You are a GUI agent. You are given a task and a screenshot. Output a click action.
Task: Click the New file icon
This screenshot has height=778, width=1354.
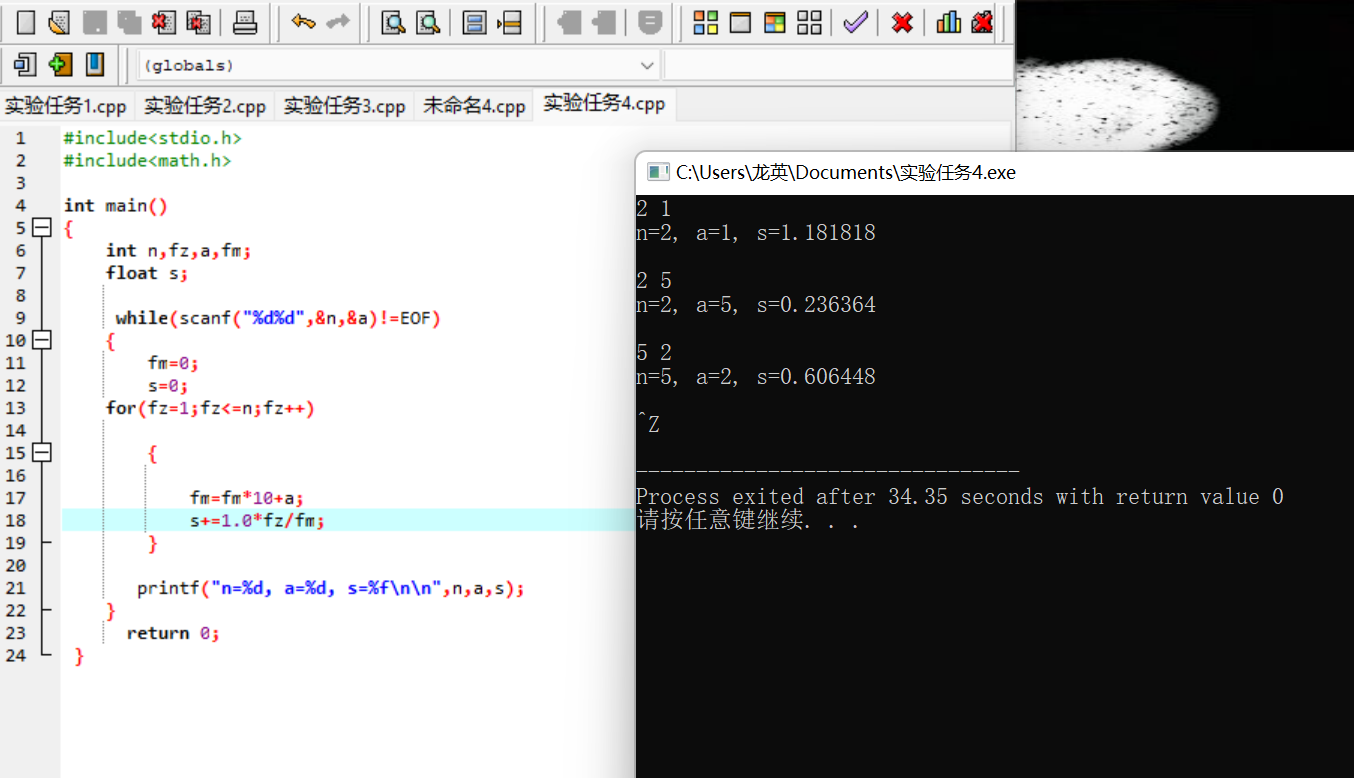pyautogui.click(x=27, y=22)
